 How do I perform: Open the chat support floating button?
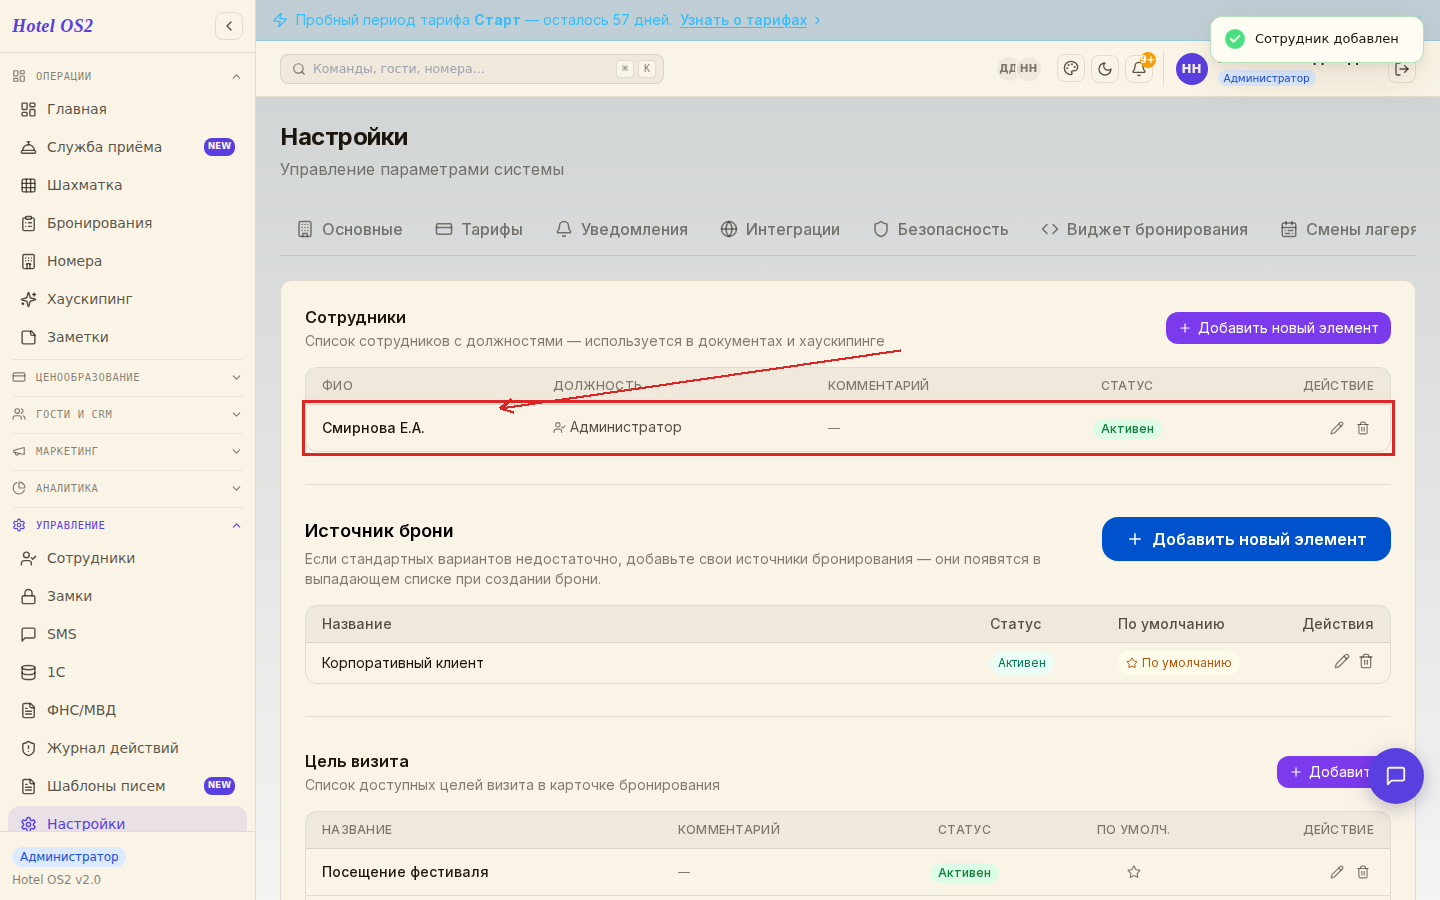[x=1396, y=776]
